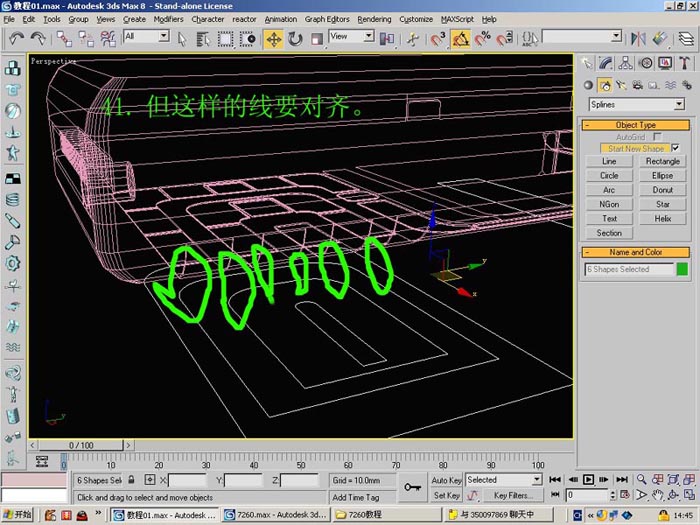Image resolution: width=700 pixels, height=525 pixels.
Task: Click the Circle shape button
Action: pos(609,175)
